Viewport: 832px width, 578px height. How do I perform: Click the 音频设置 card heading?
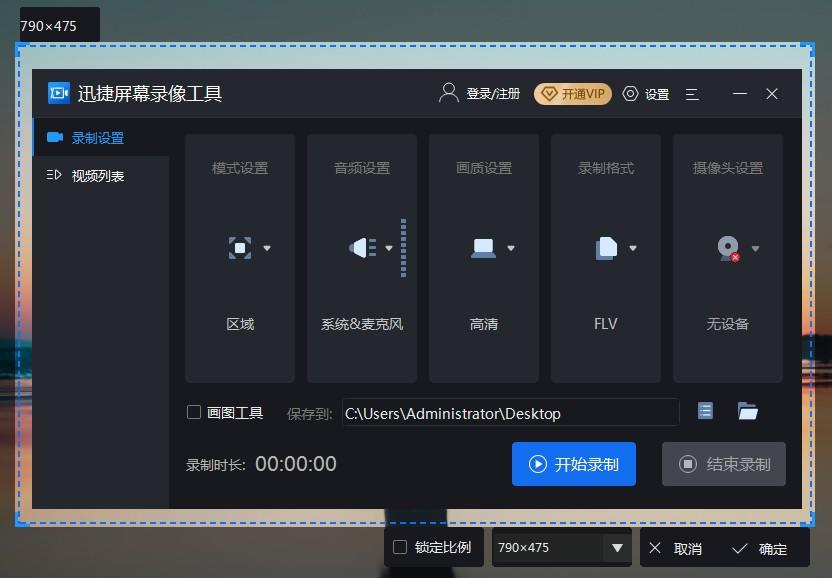coord(362,168)
